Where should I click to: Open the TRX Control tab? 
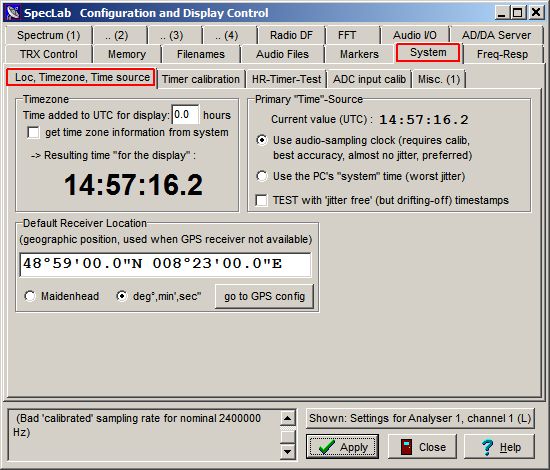pos(49,54)
